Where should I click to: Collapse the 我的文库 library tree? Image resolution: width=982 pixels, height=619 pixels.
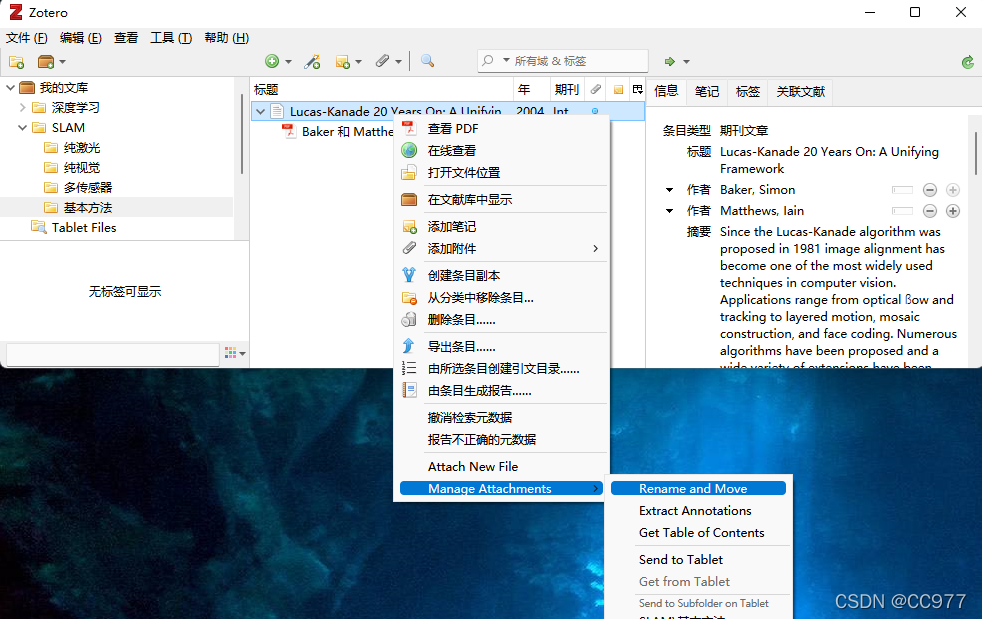pos(10,88)
